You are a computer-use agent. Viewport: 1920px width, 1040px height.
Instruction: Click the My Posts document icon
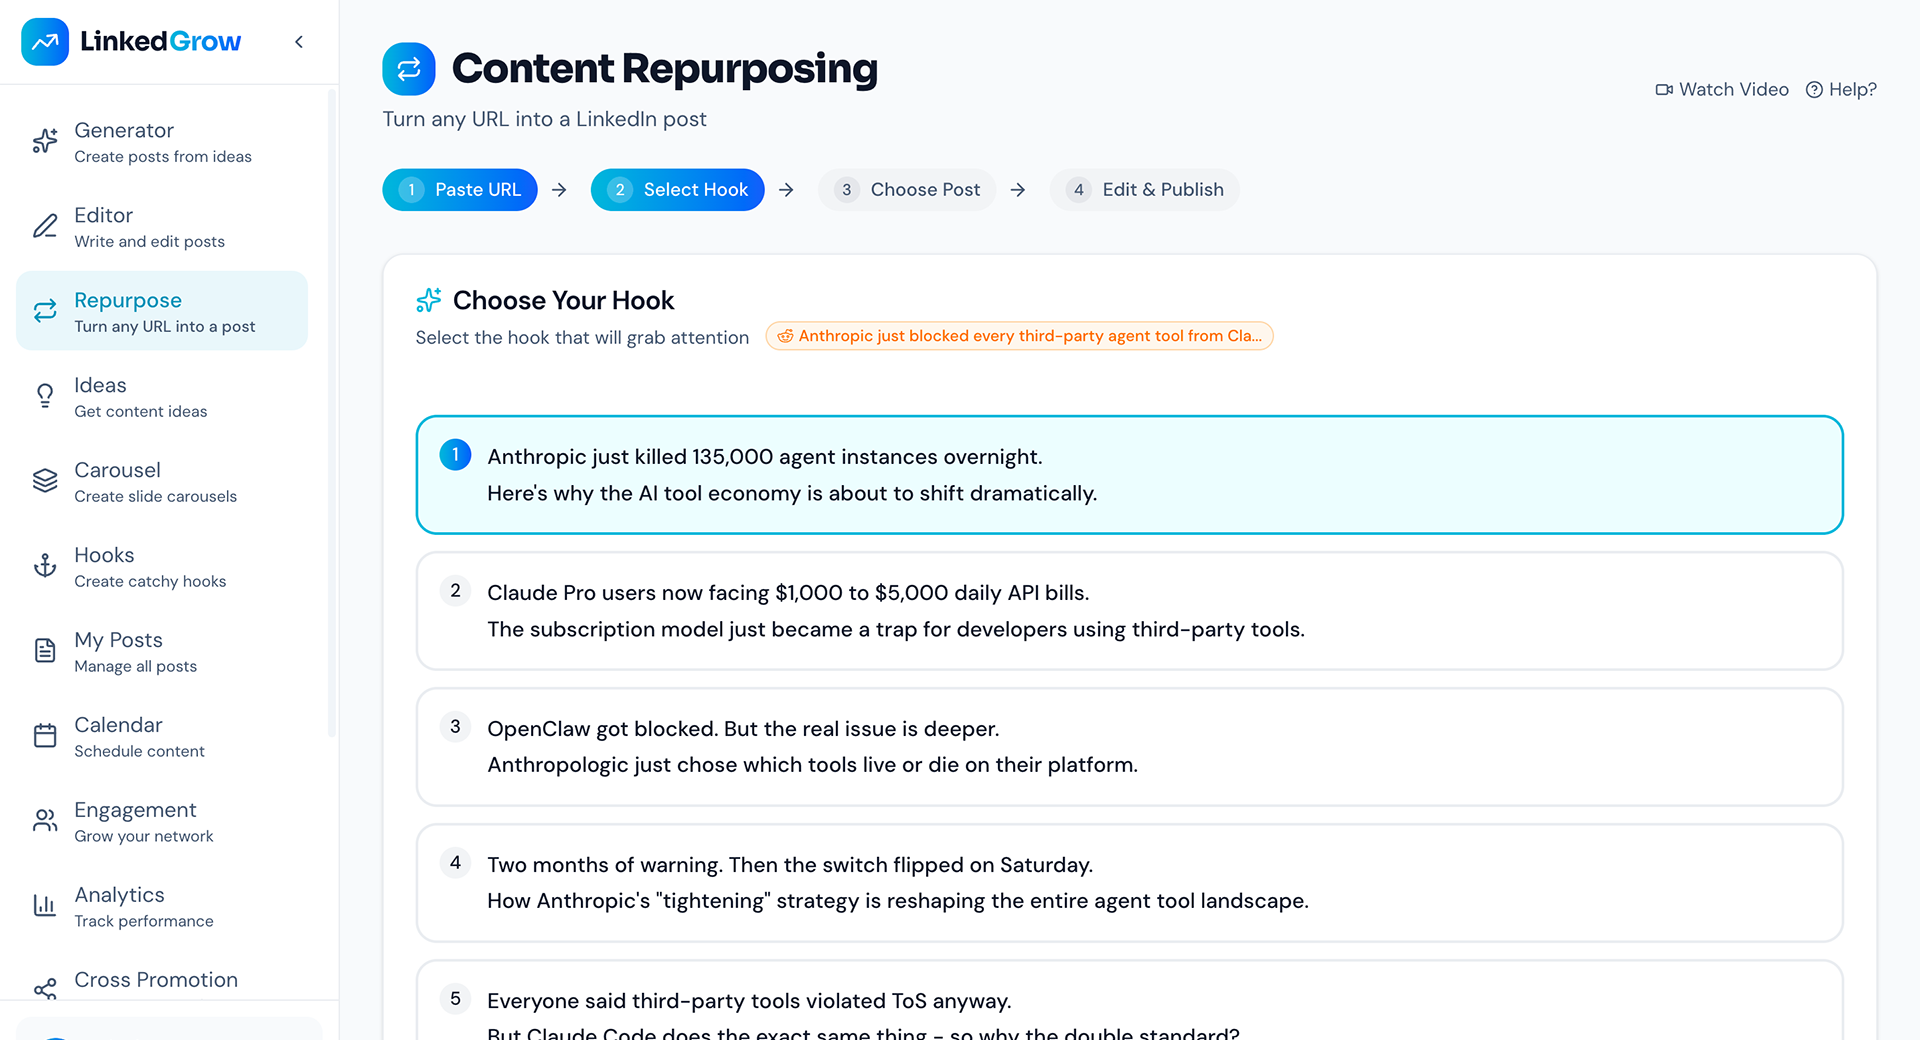[x=45, y=651]
